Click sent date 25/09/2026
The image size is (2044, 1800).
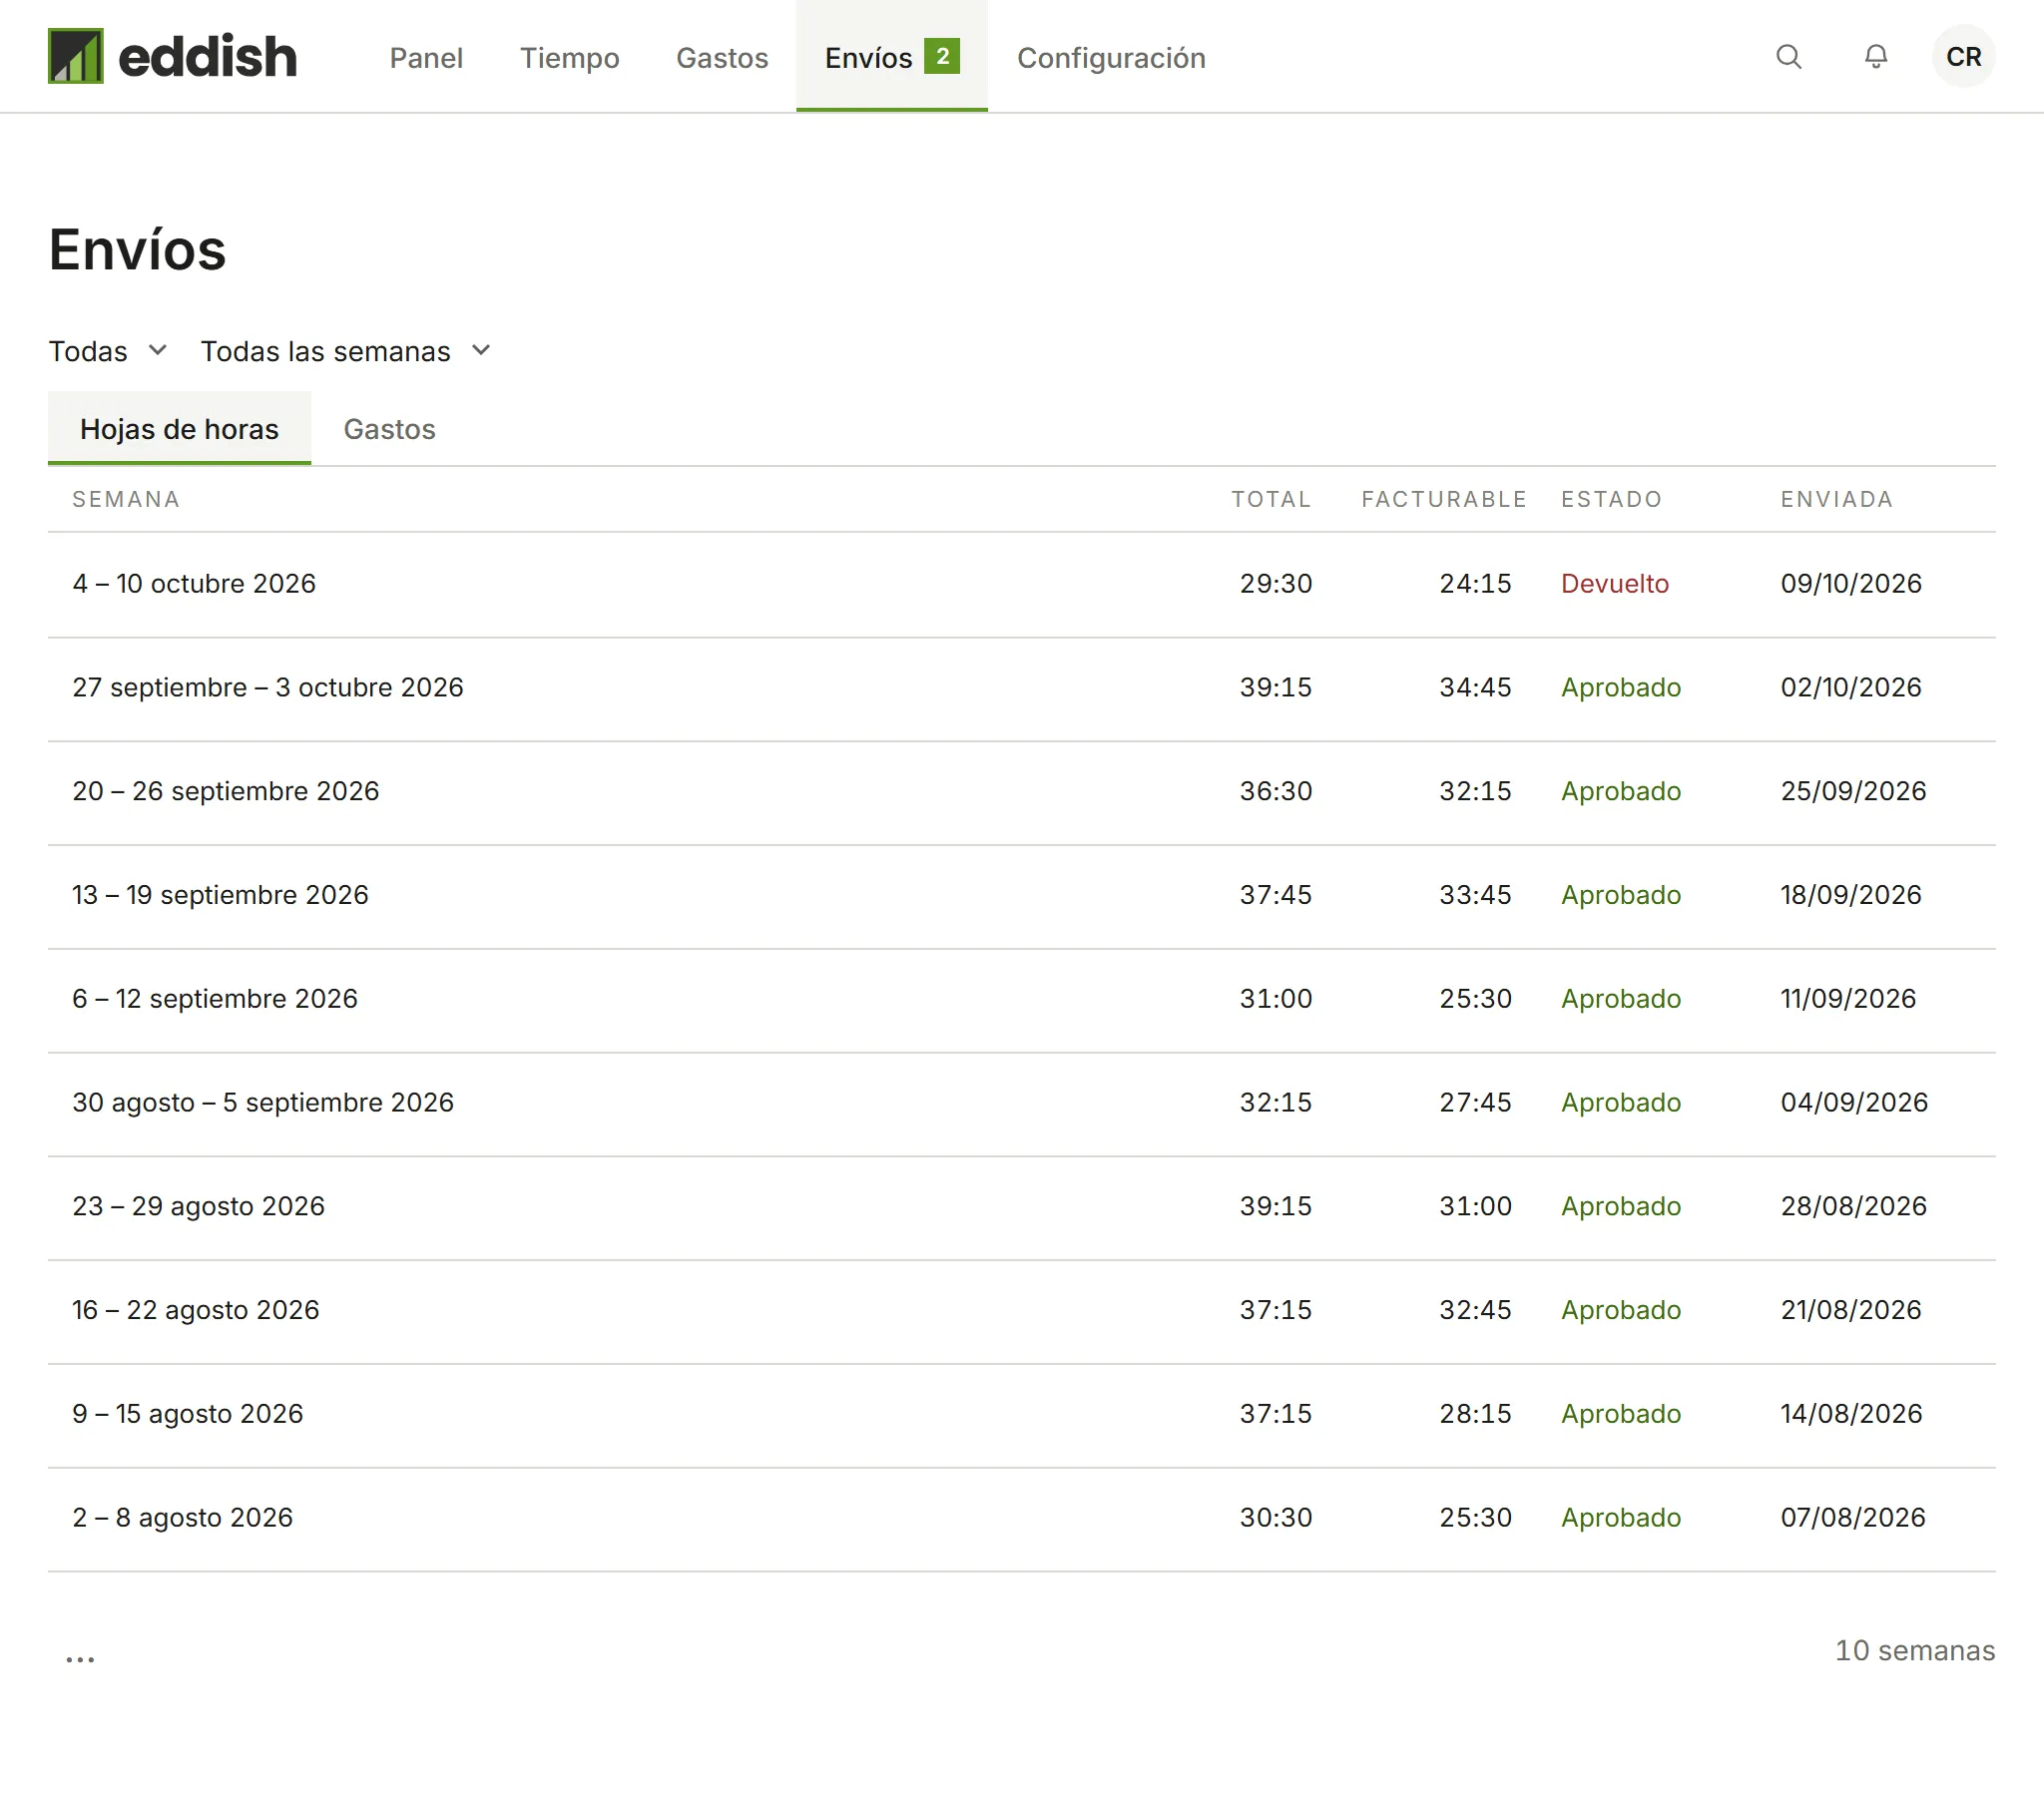[x=1853, y=792]
